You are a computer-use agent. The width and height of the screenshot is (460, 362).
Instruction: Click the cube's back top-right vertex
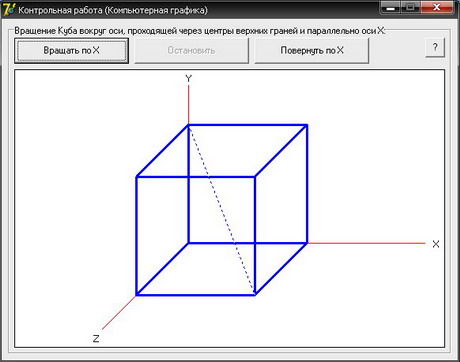(x=307, y=125)
